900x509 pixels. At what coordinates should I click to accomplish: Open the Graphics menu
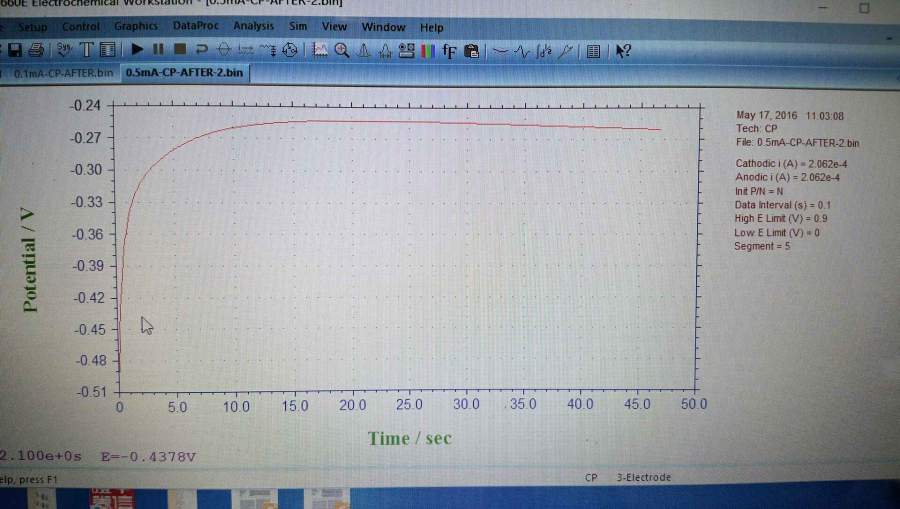coord(136,26)
